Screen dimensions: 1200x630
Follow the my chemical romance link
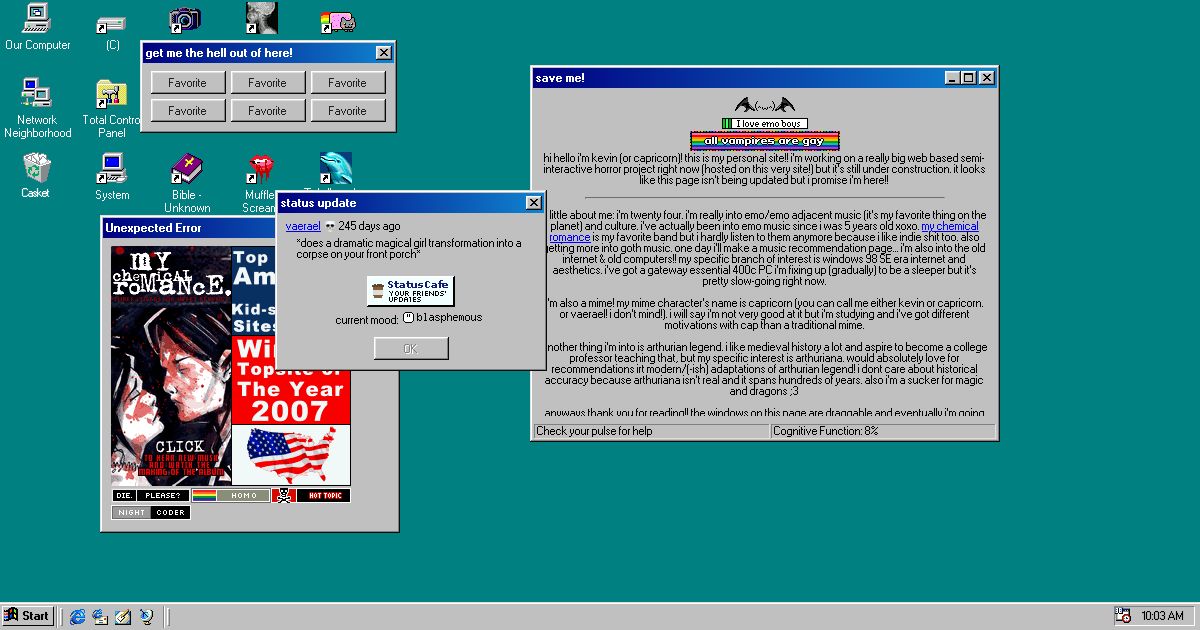pos(949,226)
